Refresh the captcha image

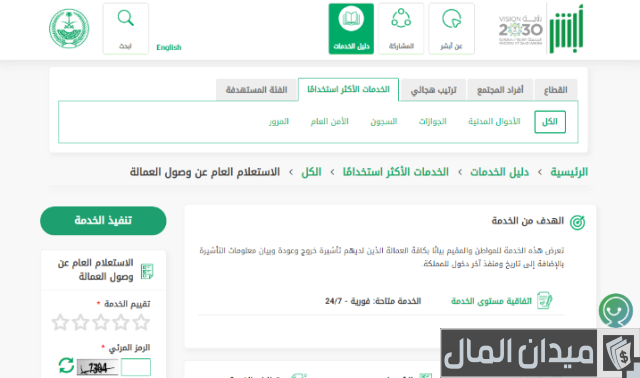[66, 366]
